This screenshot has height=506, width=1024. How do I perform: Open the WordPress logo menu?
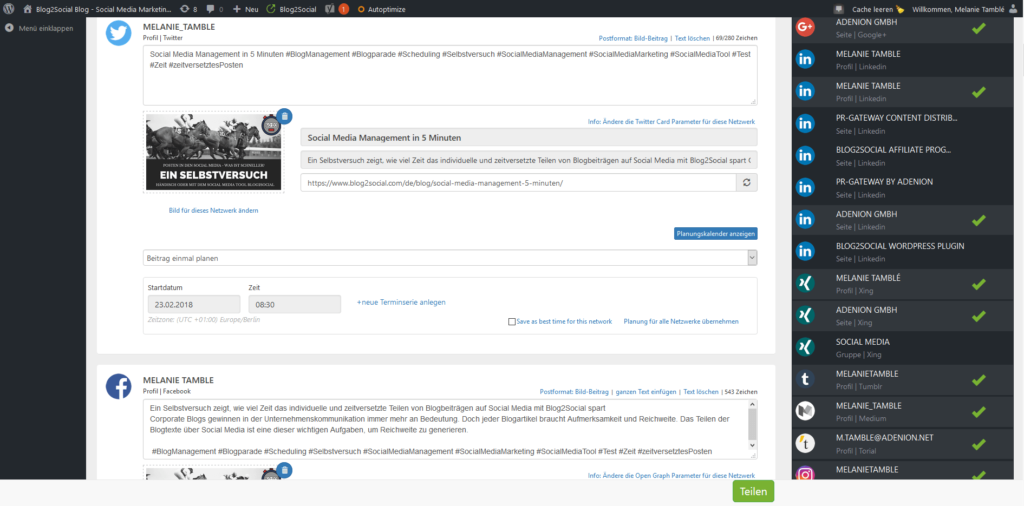9,9
